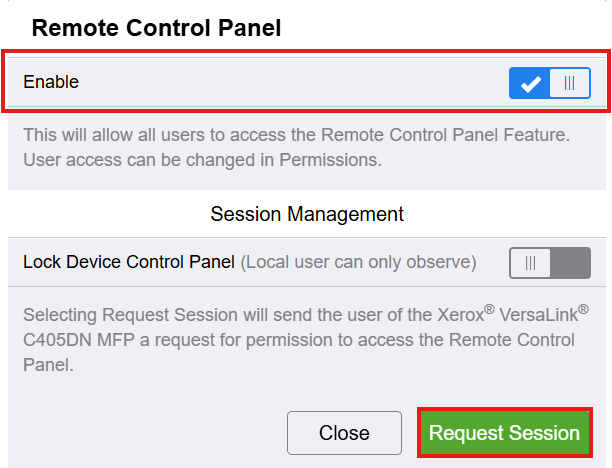
Task: Click the green Request Session button
Action: (504, 433)
